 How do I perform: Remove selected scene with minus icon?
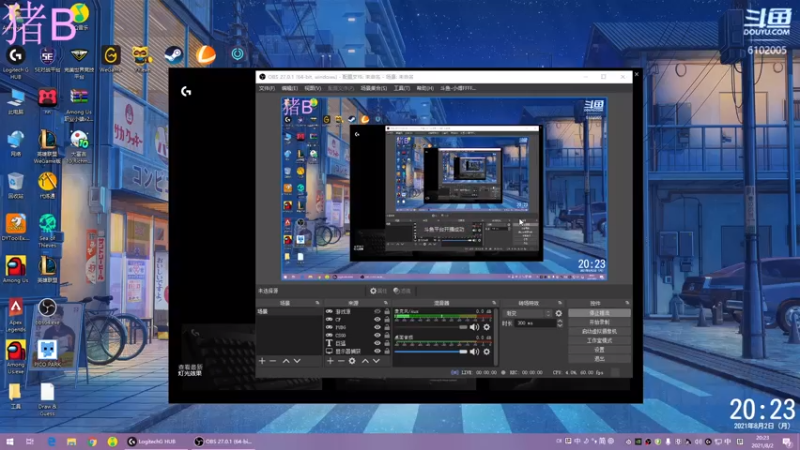pyautogui.click(x=273, y=361)
